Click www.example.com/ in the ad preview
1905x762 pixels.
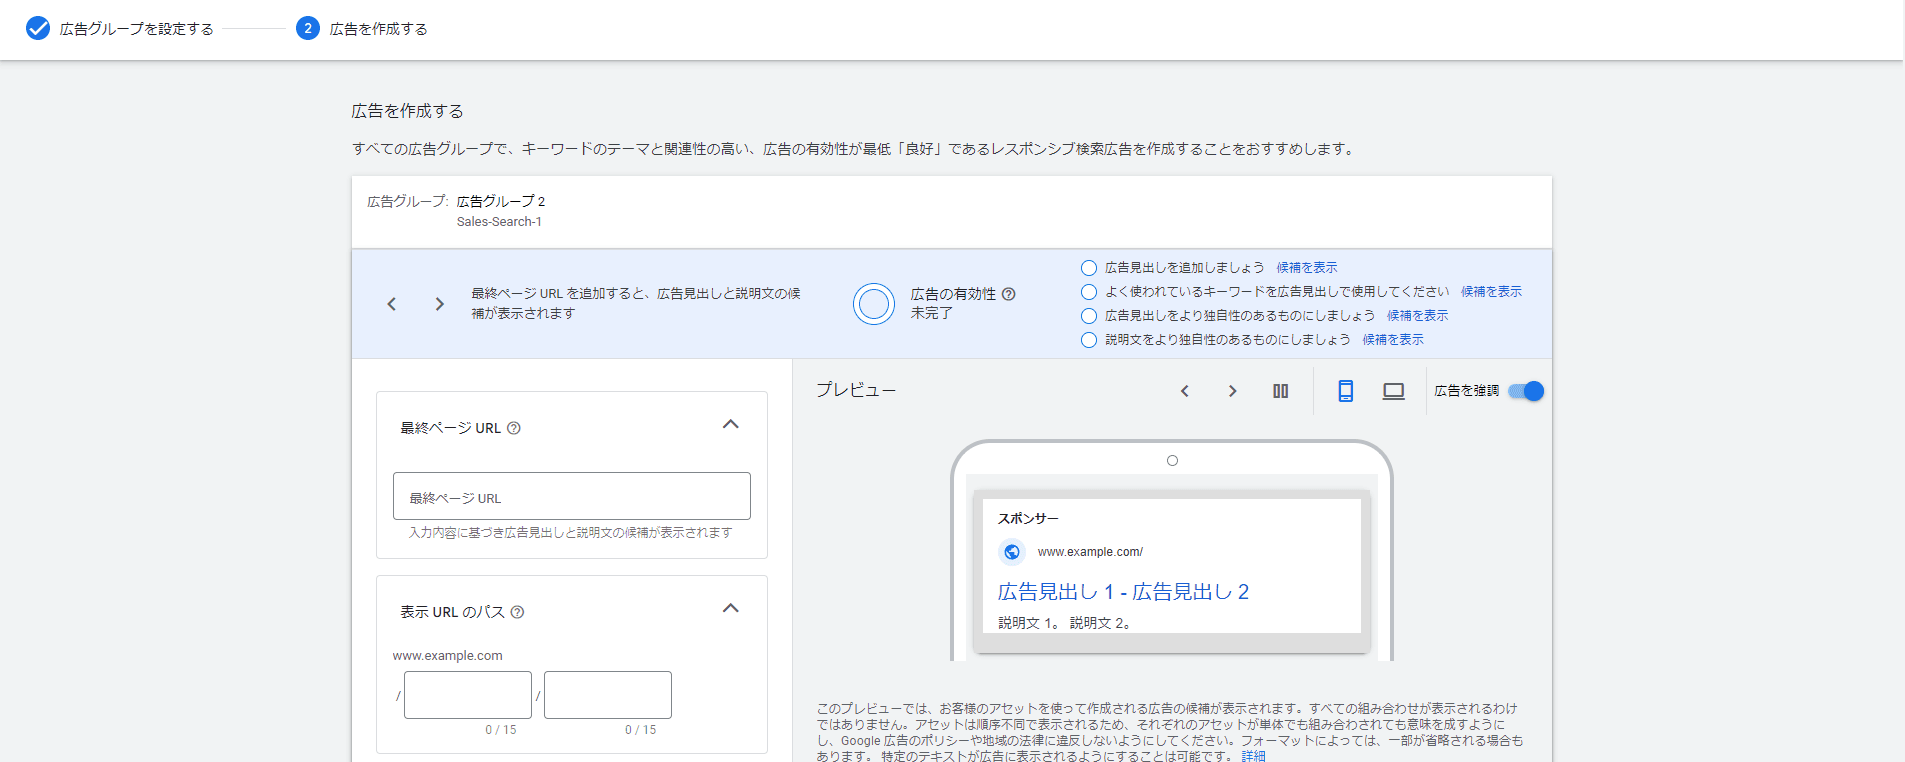pyautogui.click(x=1090, y=552)
